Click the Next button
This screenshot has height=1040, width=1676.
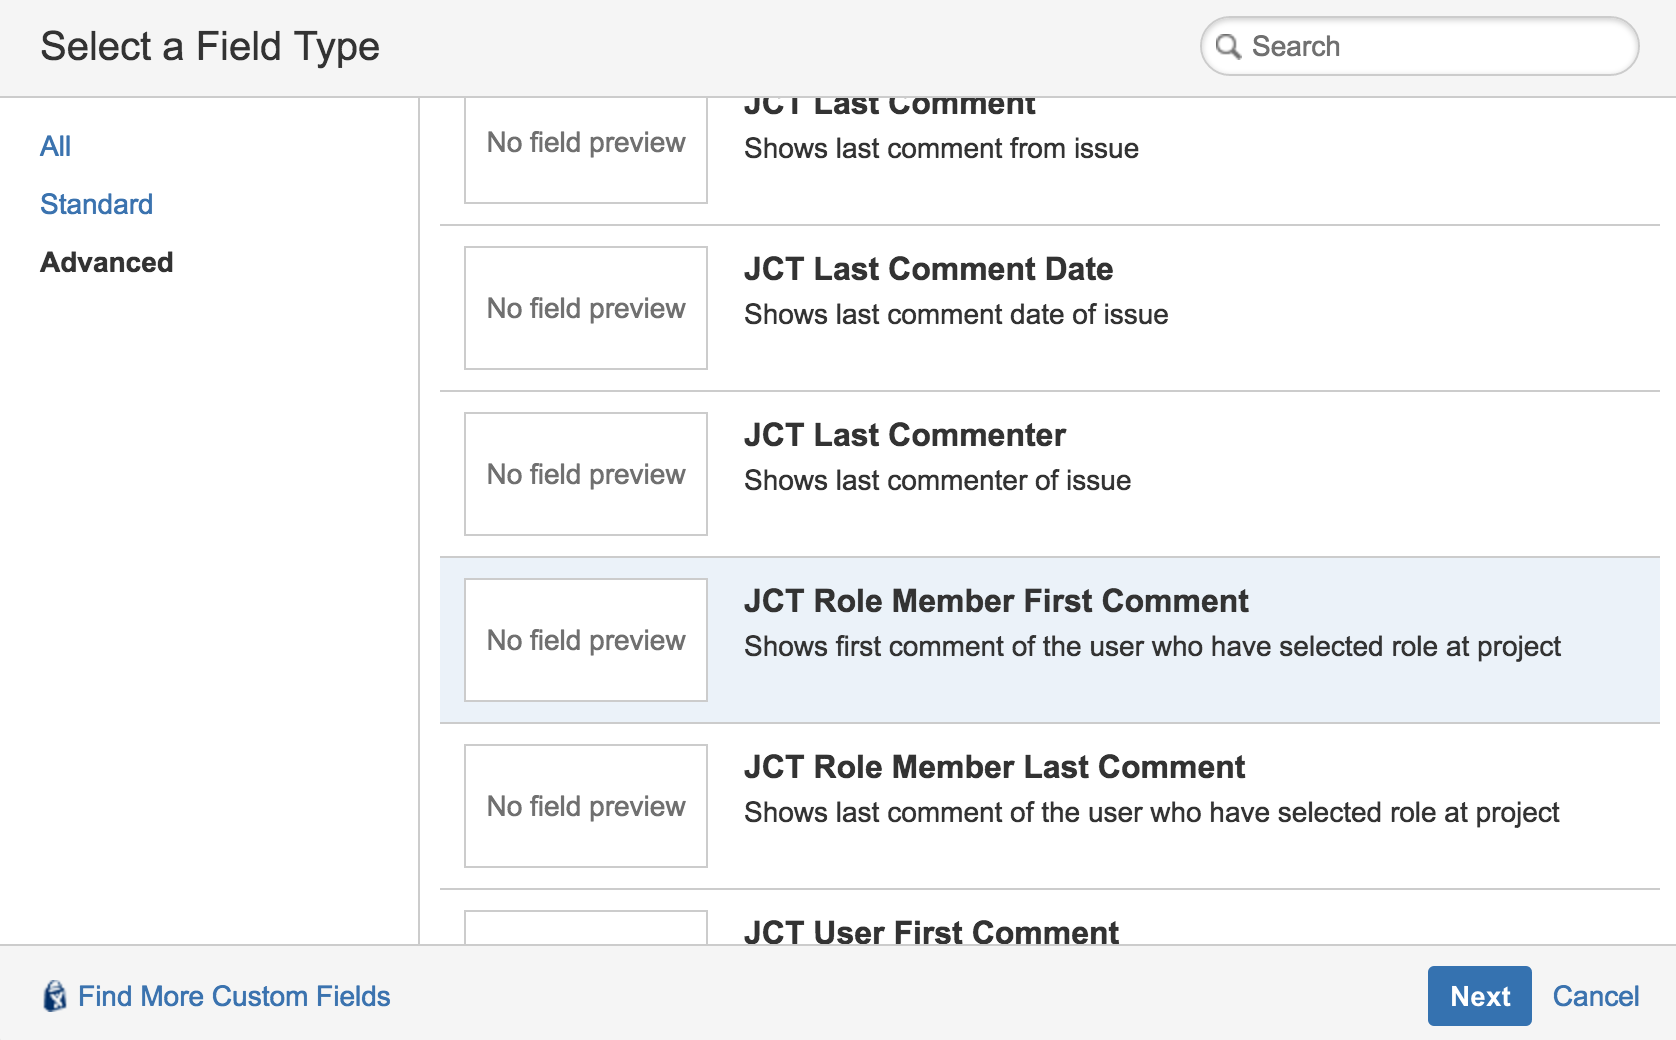(x=1479, y=996)
